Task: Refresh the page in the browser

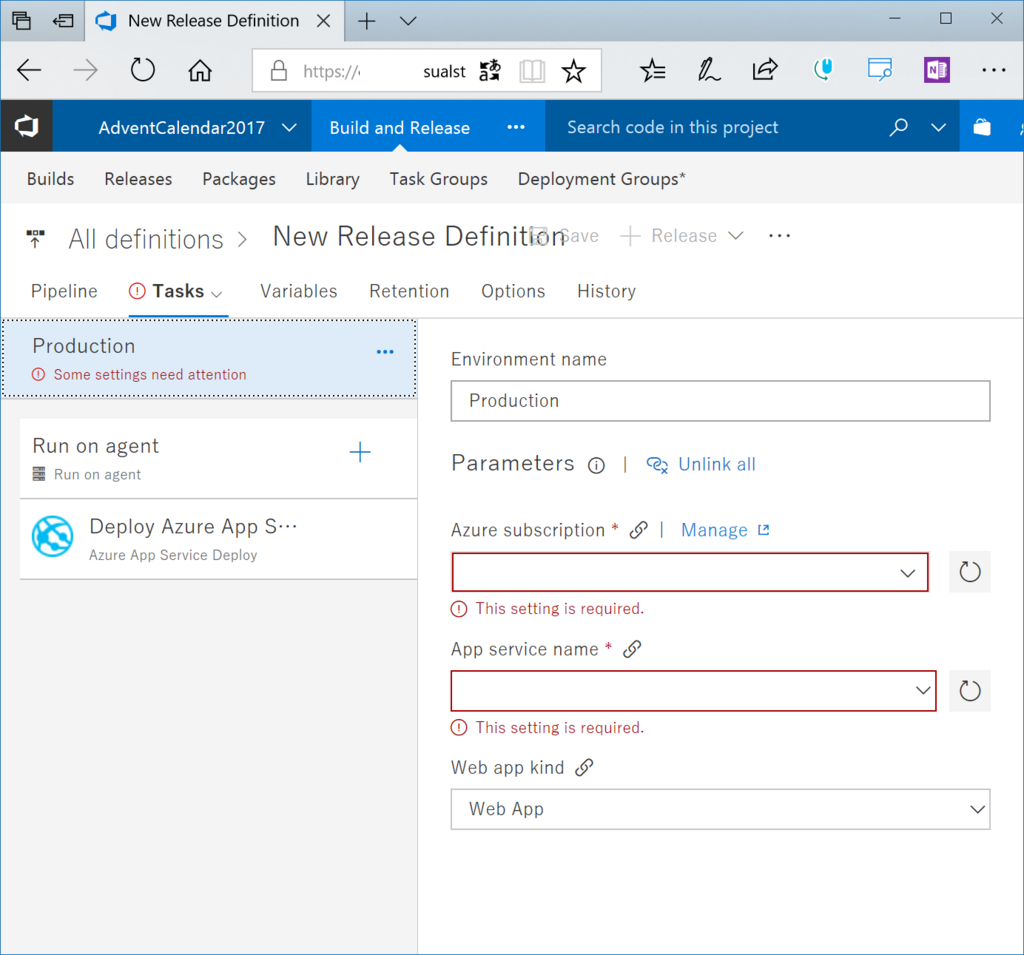Action: (142, 70)
